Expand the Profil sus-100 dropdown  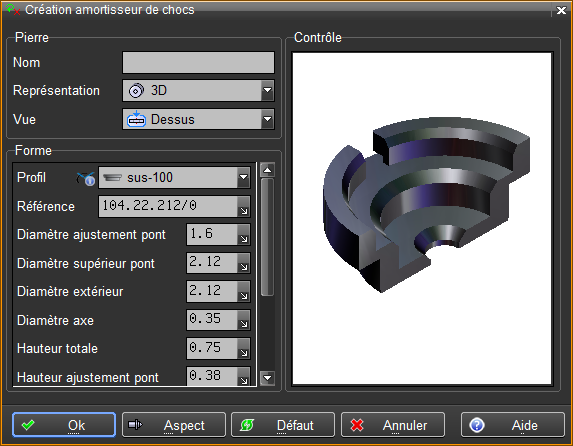pyautogui.click(x=243, y=178)
